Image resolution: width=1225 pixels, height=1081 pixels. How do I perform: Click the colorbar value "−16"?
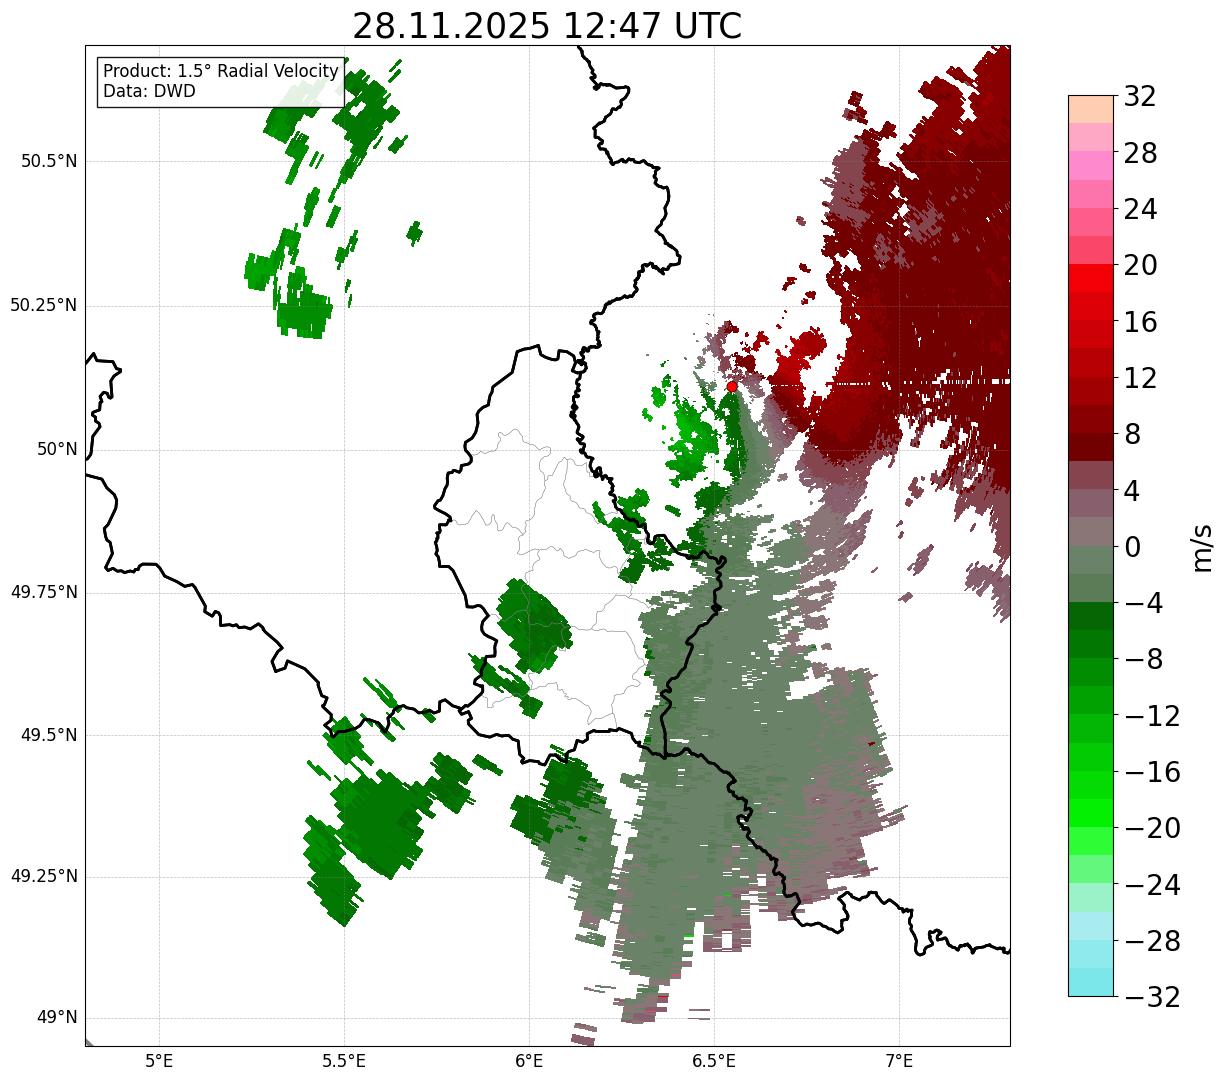click(x=1152, y=772)
